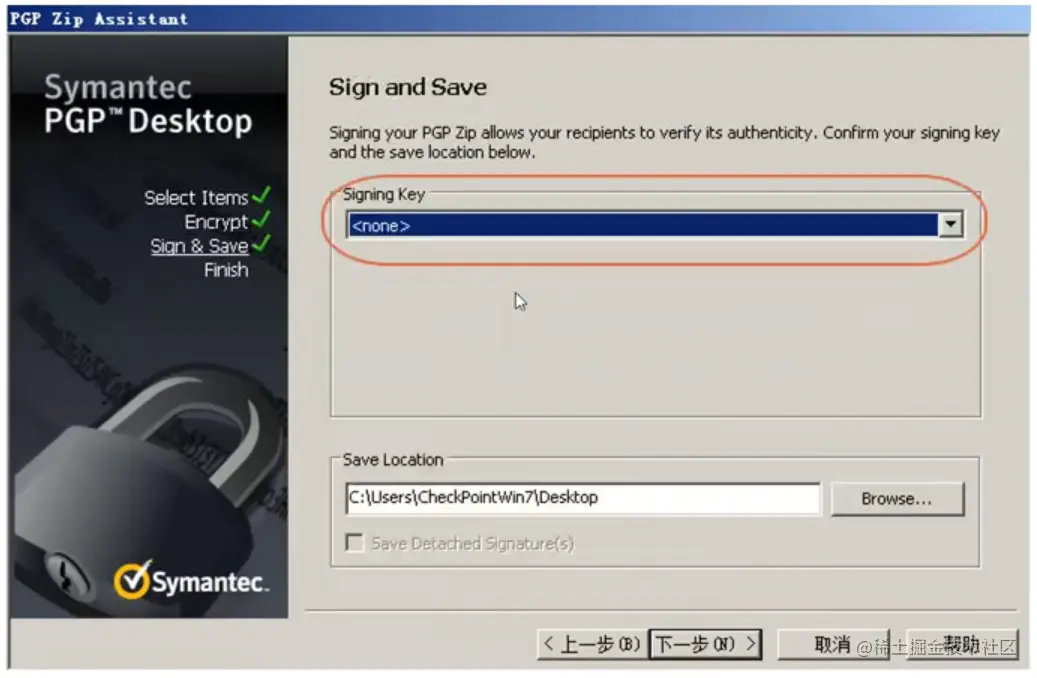This screenshot has height=678, width=1037.
Task: Go back with 上一步(B) button
Action: 593,644
